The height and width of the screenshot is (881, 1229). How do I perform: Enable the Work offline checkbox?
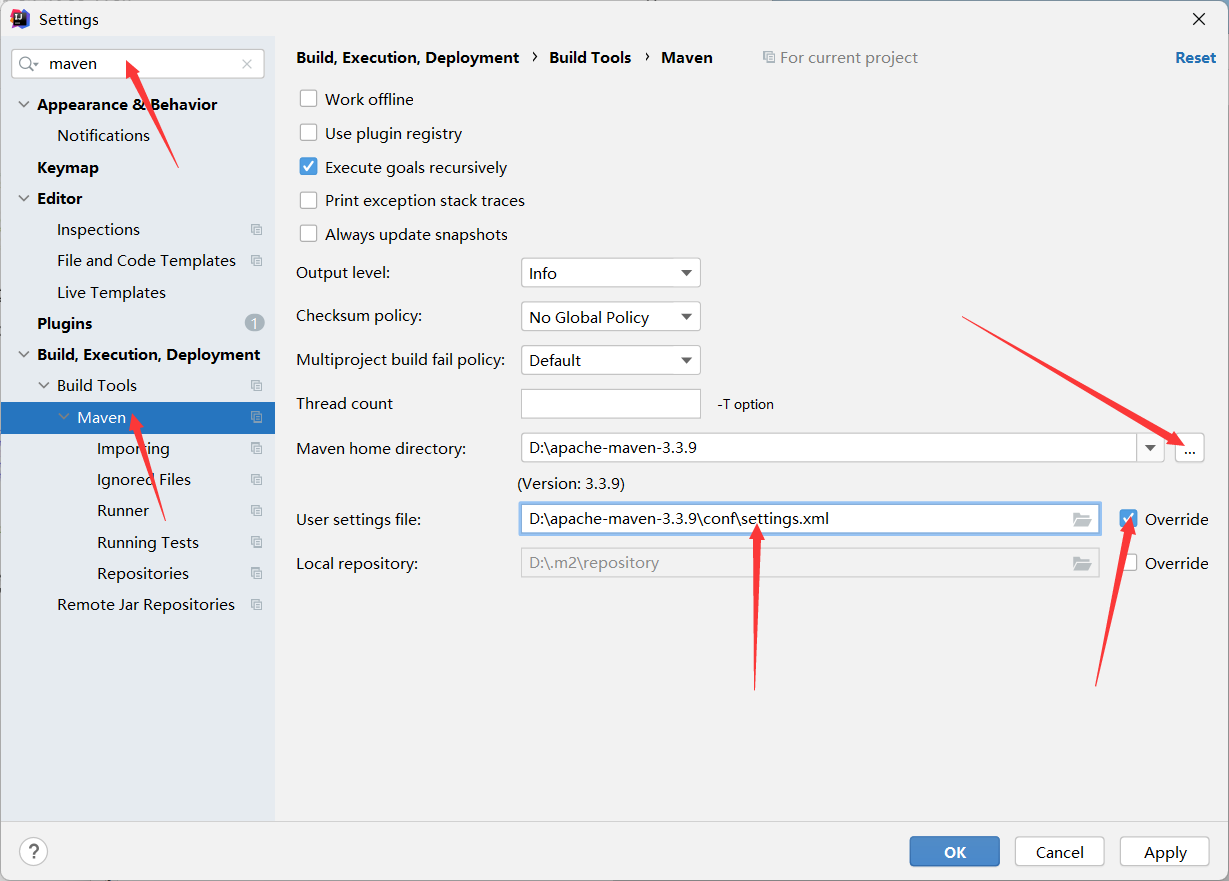point(308,99)
